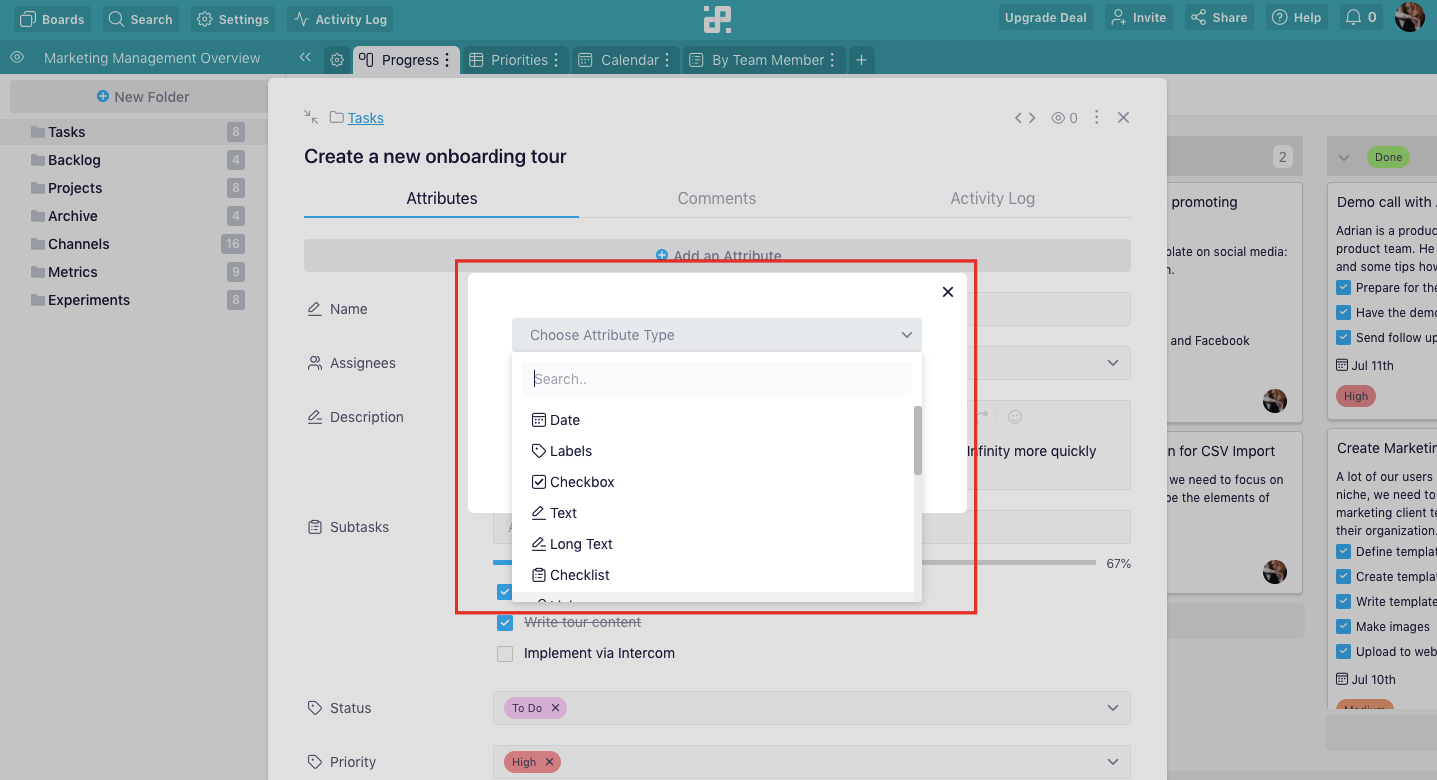Switch to the Comments tab
Screen dimensions: 1437x780
(716, 198)
